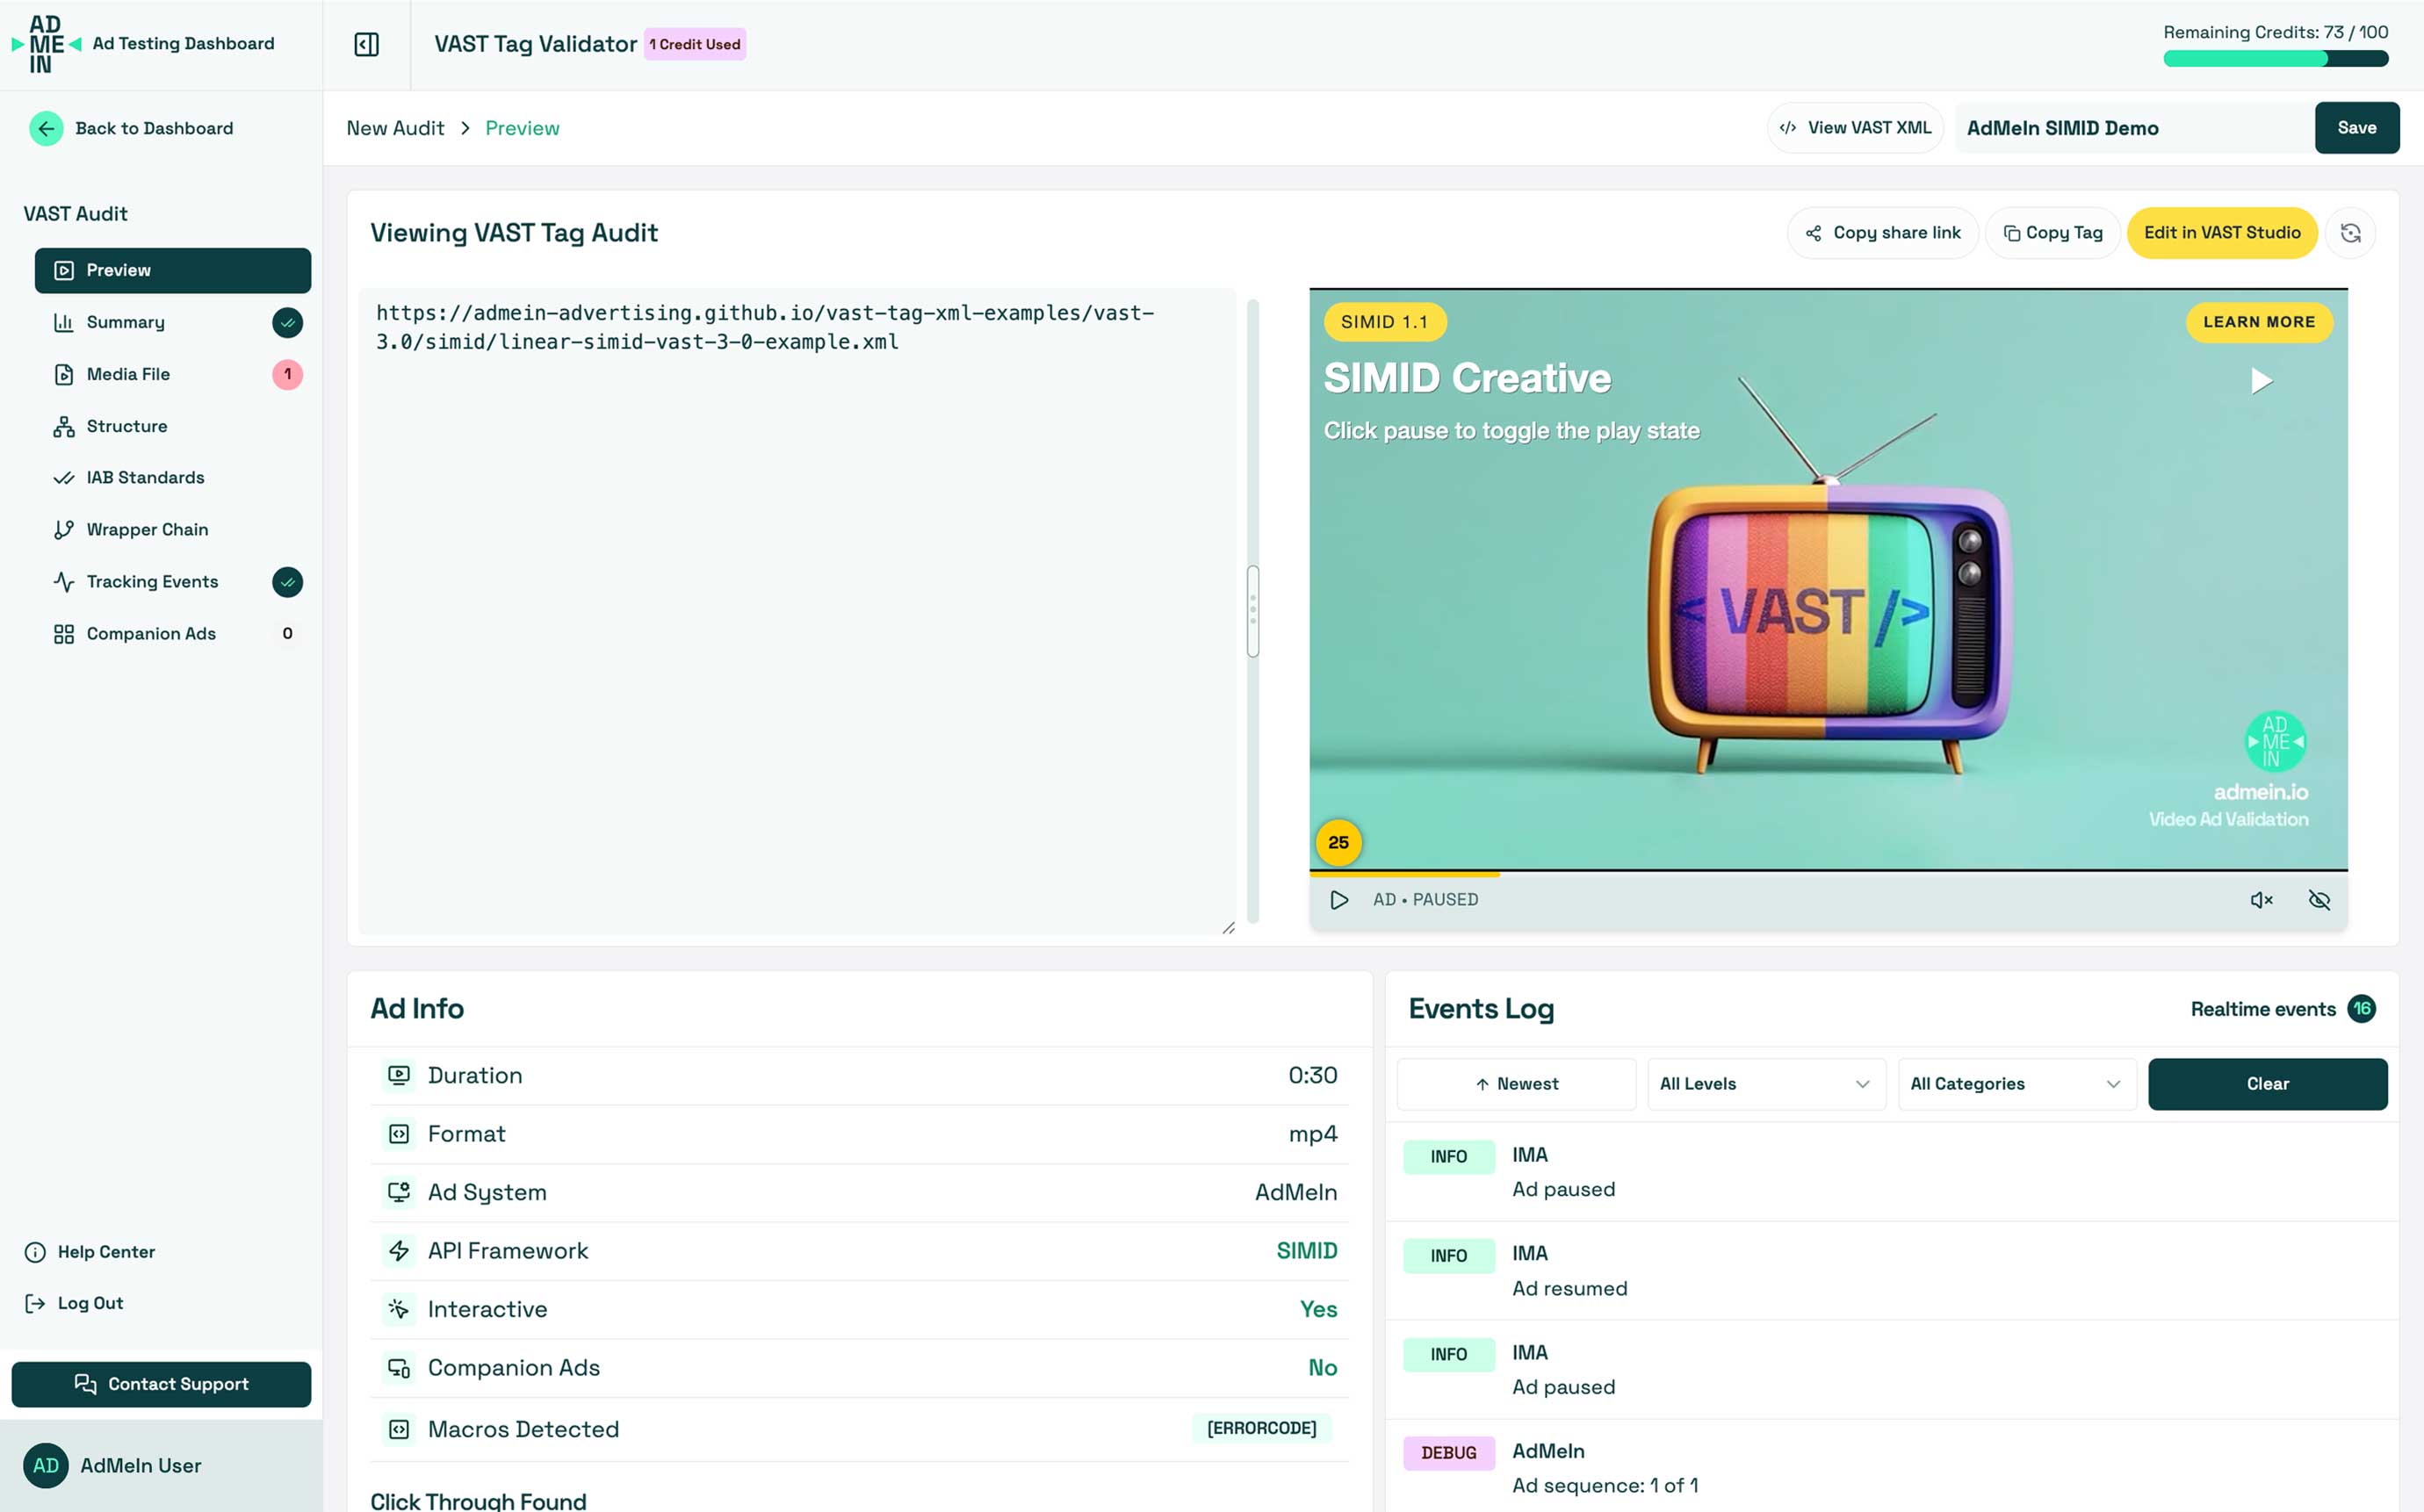Resume the ad with the play button

click(x=1339, y=900)
